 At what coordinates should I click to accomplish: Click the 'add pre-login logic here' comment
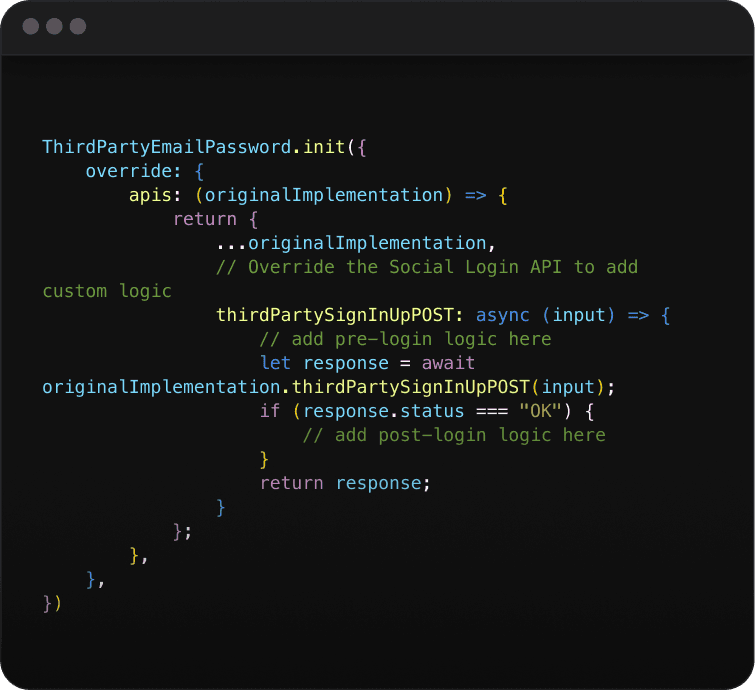click(405, 339)
